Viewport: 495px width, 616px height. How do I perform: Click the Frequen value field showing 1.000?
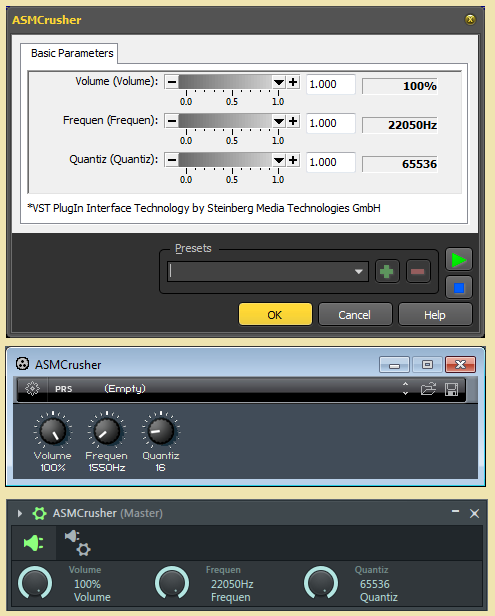pyautogui.click(x=331, y=123)
